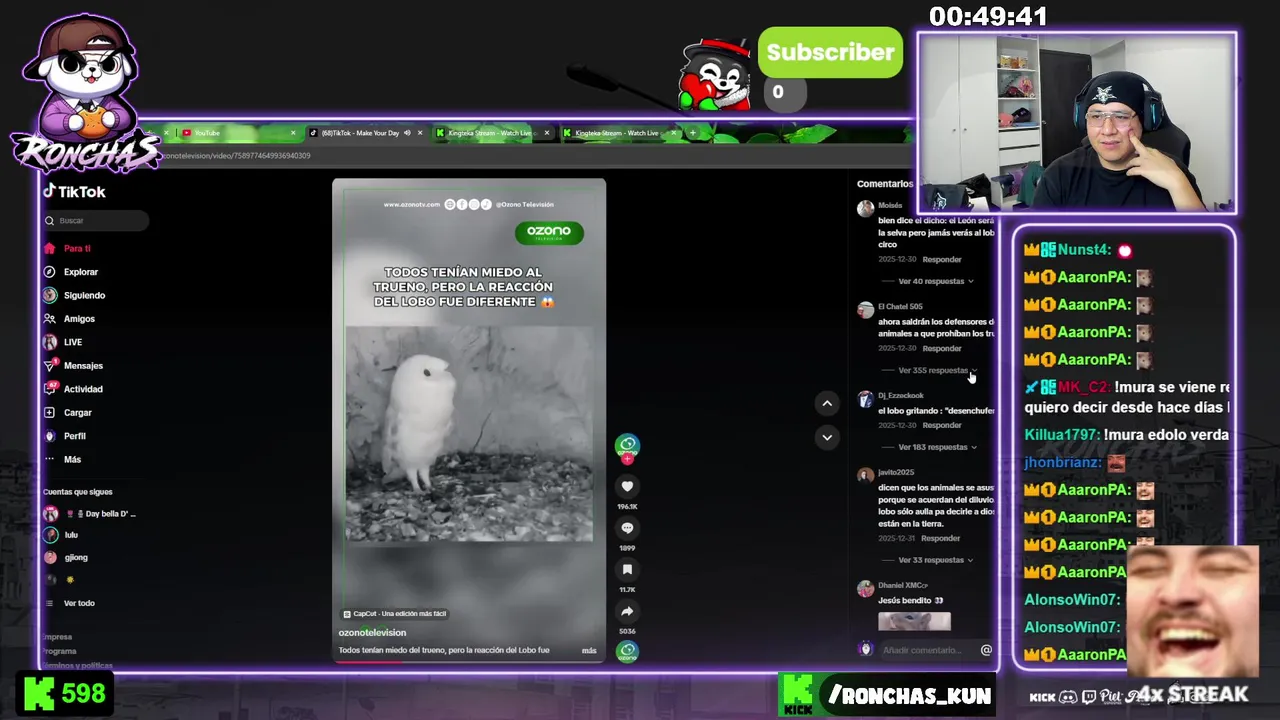The width and height of the screenshot is (1280, 720).
Task: Click the Cargar upload icon
Action: tap(50, 412)
